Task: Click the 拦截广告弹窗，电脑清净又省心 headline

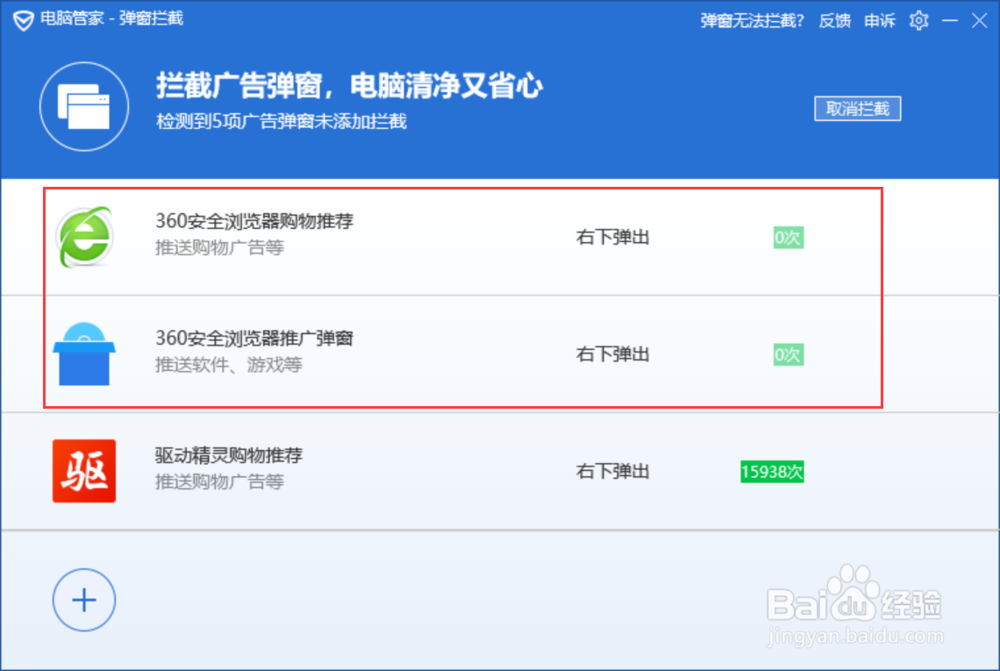Action: click(x=349, y=85)
